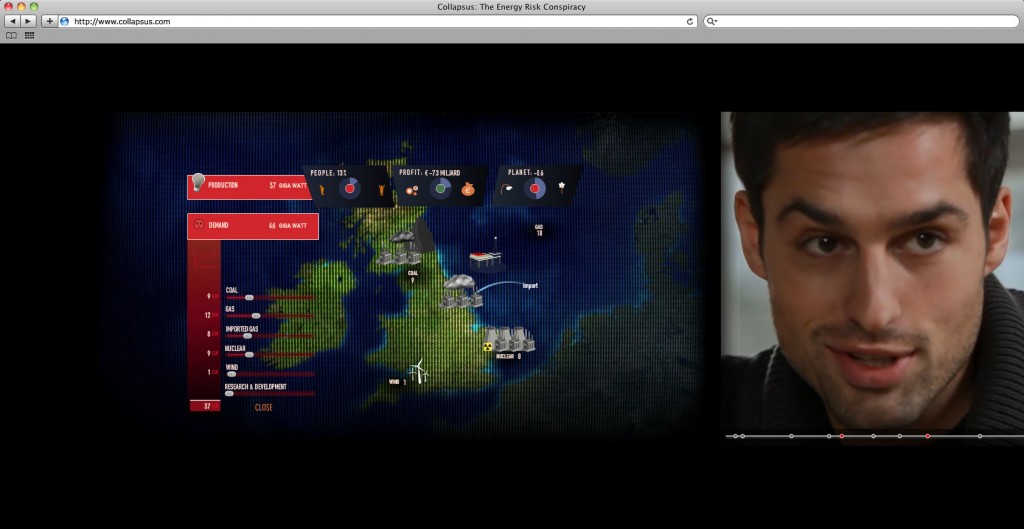Click the Demand 46 giga watt bar

pos(253,226)
